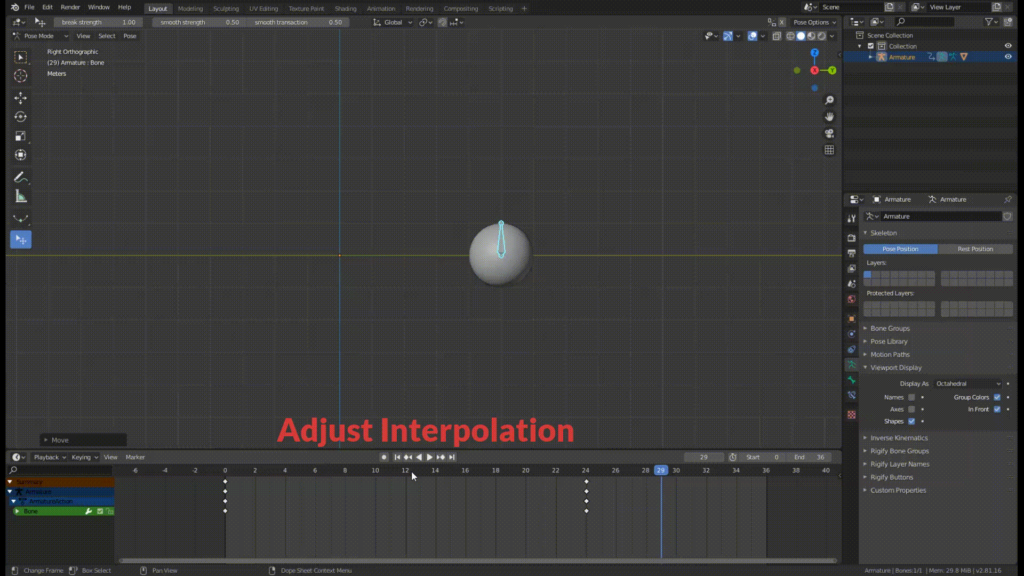Select the Move tool in toolbar
Viewport: 1024px width, 576px height.
pyautogui.click(x=20, y=98)
